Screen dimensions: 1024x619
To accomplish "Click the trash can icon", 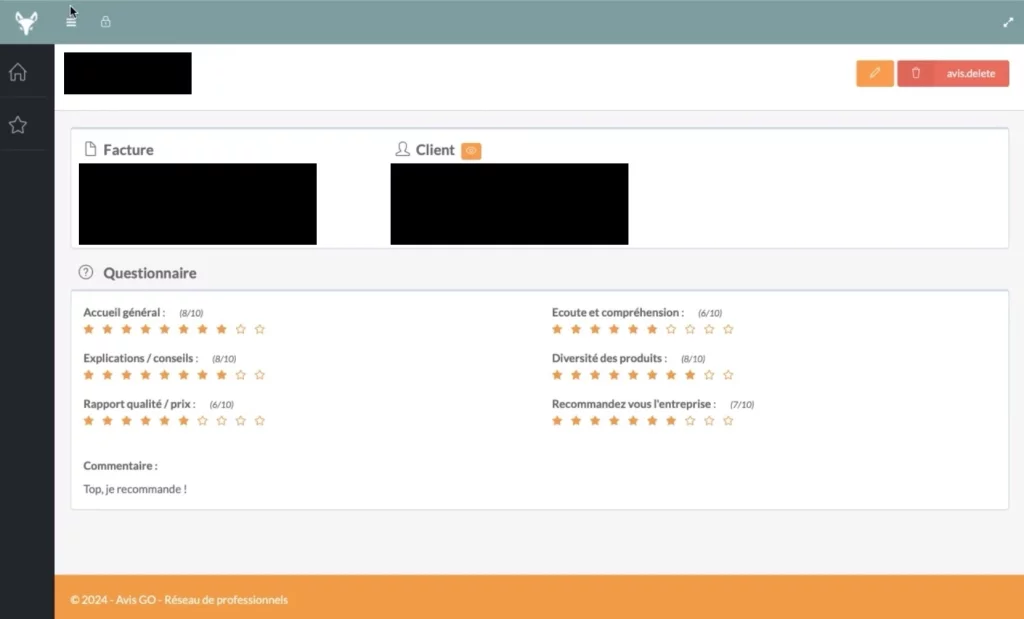I will tap(916, 73).
